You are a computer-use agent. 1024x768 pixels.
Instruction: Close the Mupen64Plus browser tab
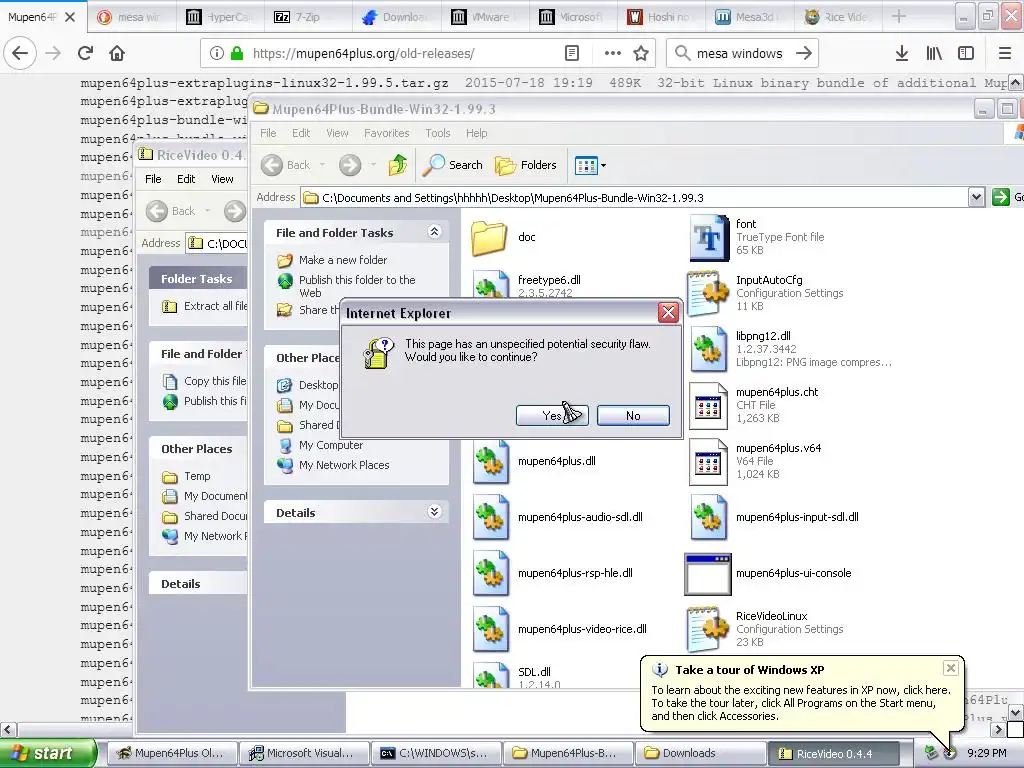click(x=70, y=17)
